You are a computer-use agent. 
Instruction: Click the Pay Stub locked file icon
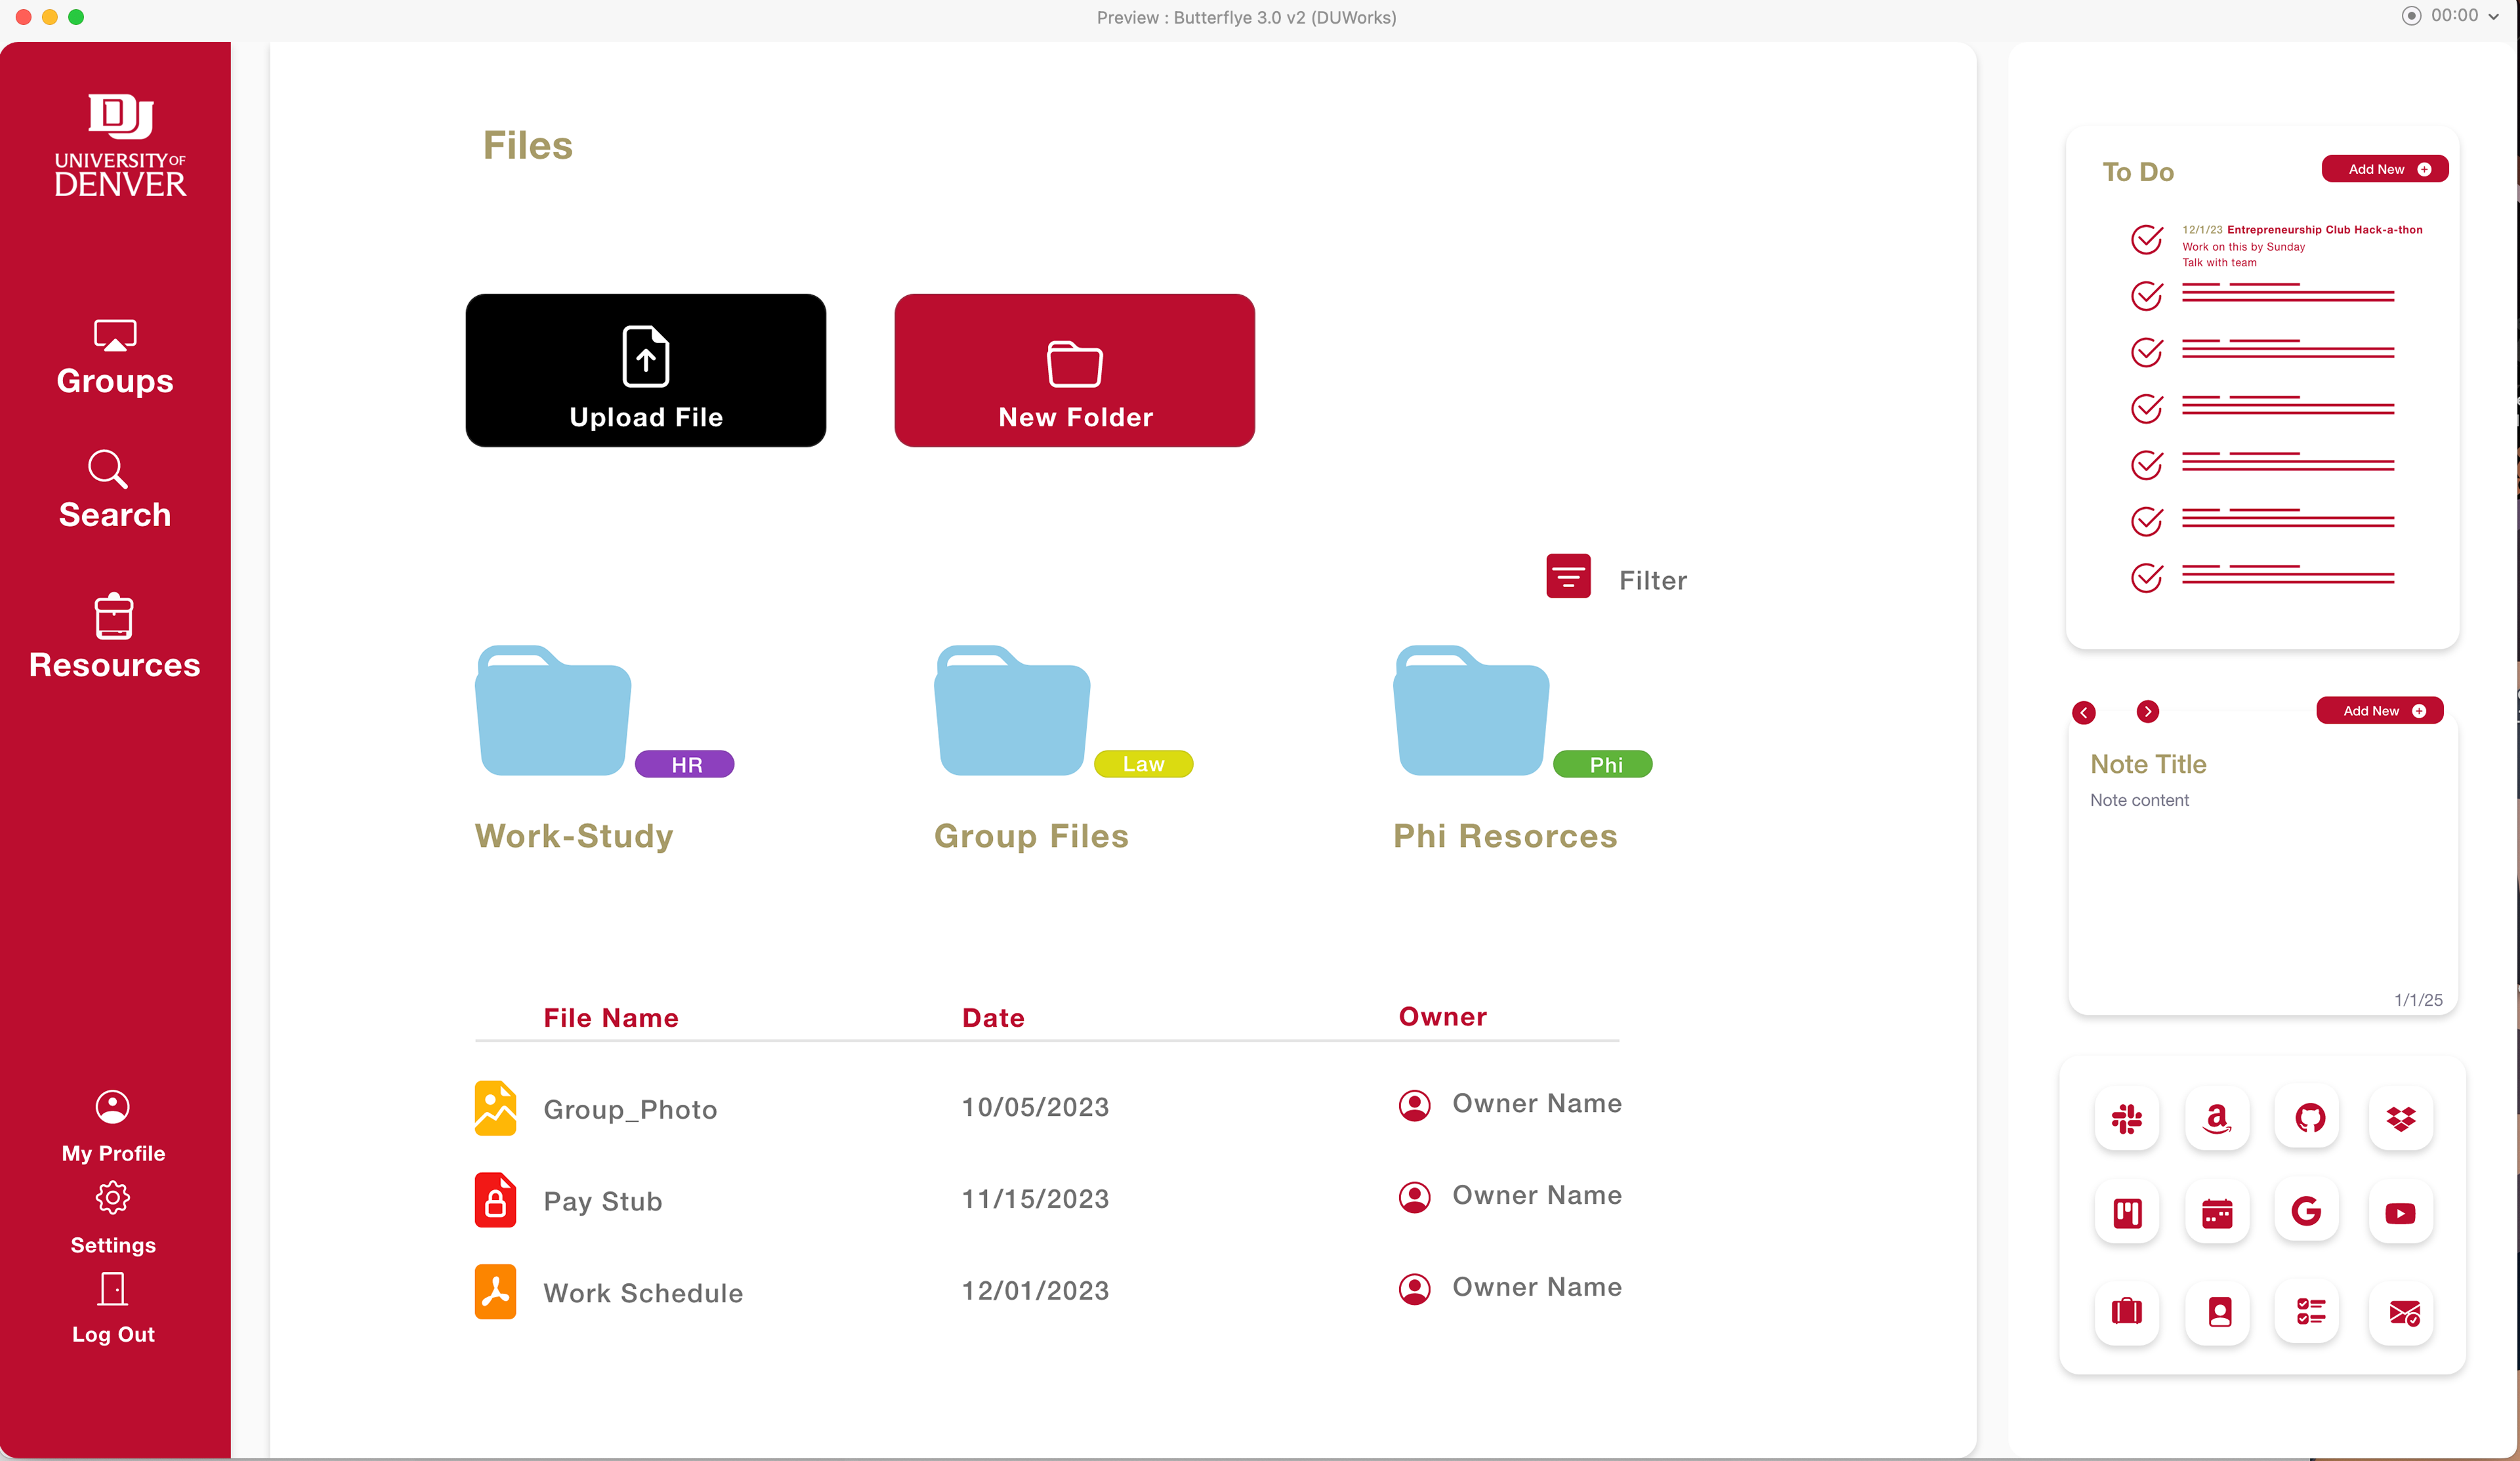click(x=495, y=1199)
